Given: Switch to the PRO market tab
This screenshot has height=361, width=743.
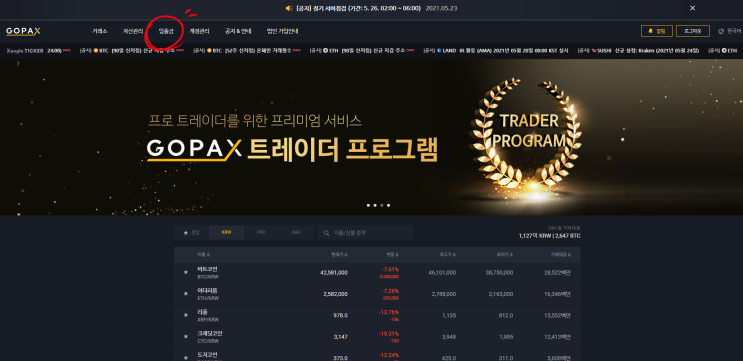Looking at the screenshot, I should [x=261, y=233].
